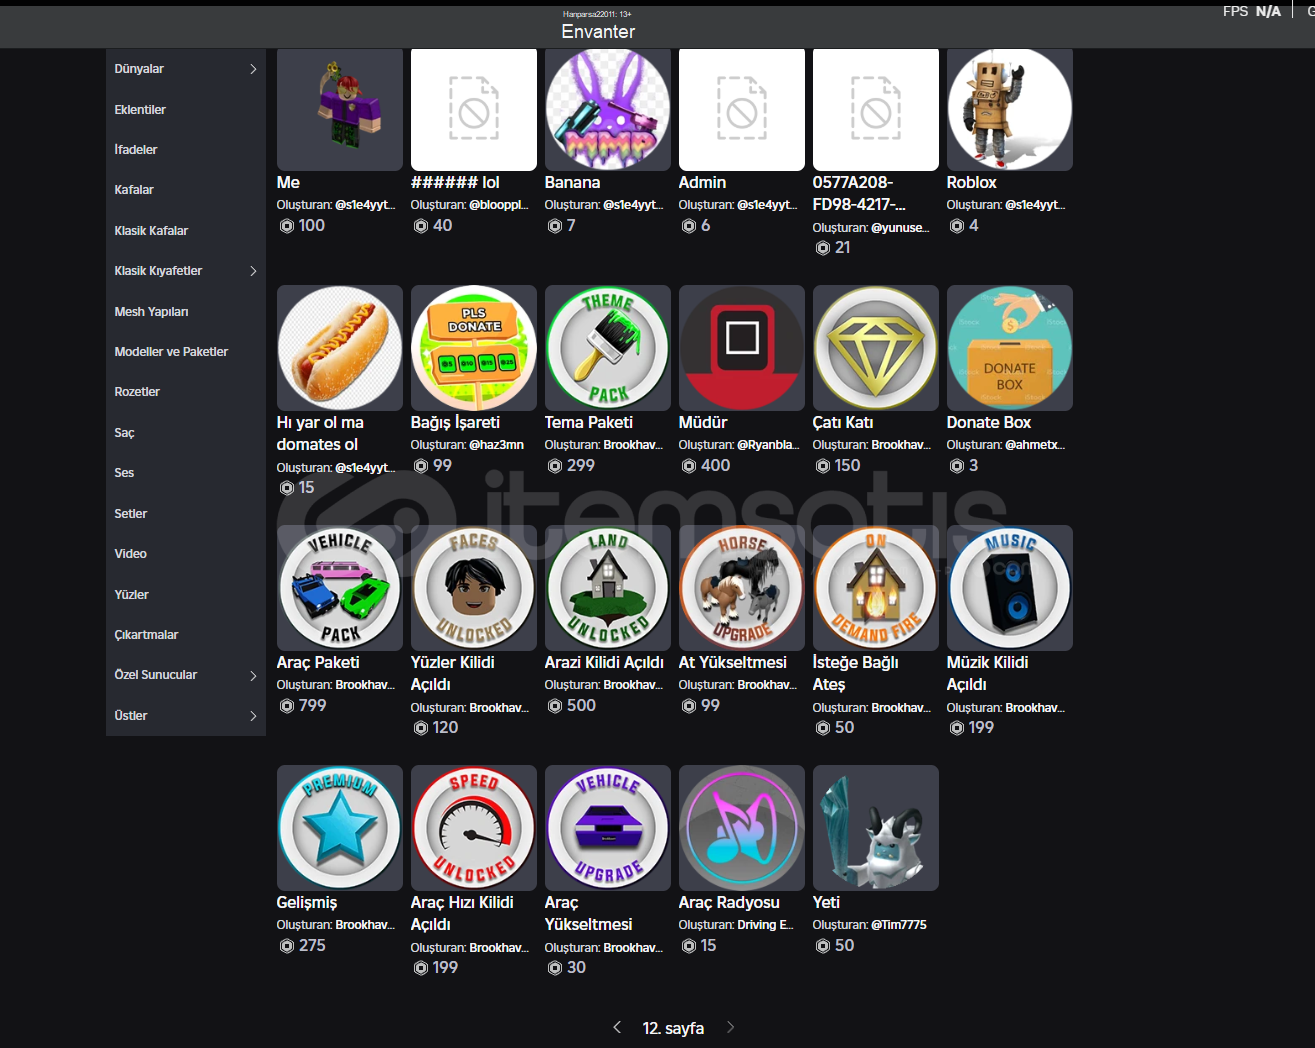Open the Land Unlocked house icon

point(607,588)
